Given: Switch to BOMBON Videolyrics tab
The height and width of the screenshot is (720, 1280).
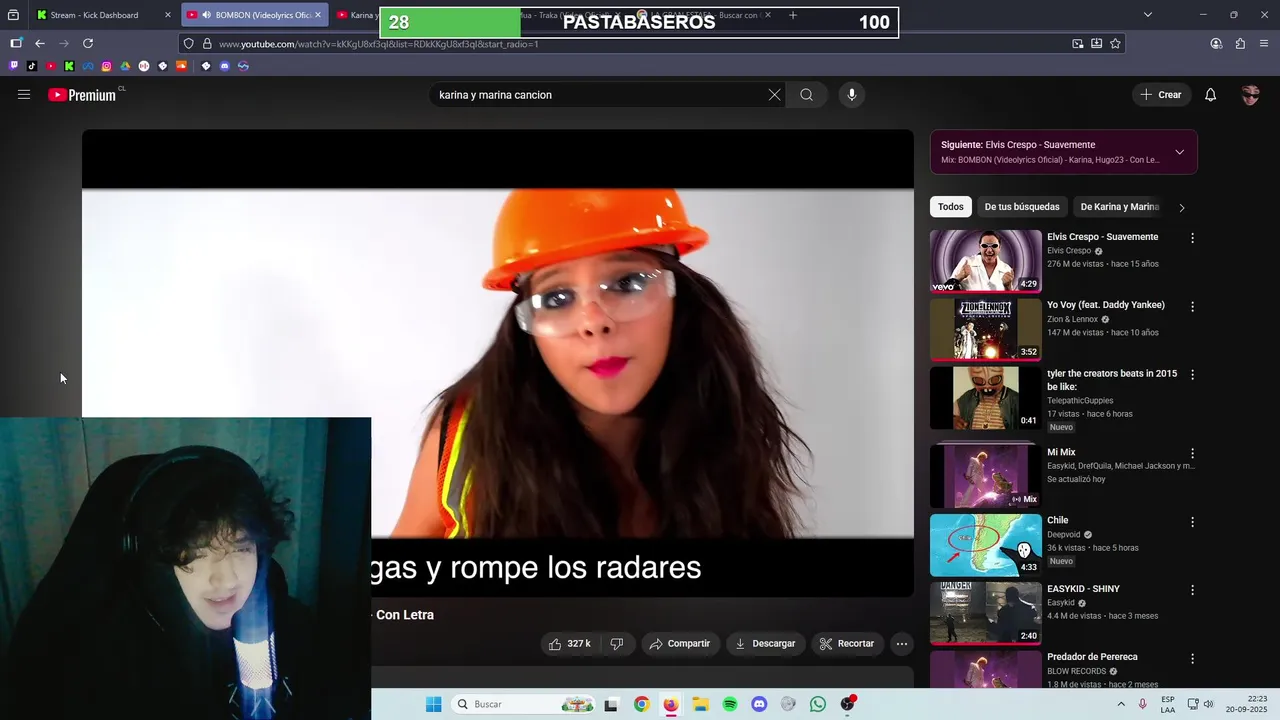Looking at the screenshot, I should click(x=255, y=15).
